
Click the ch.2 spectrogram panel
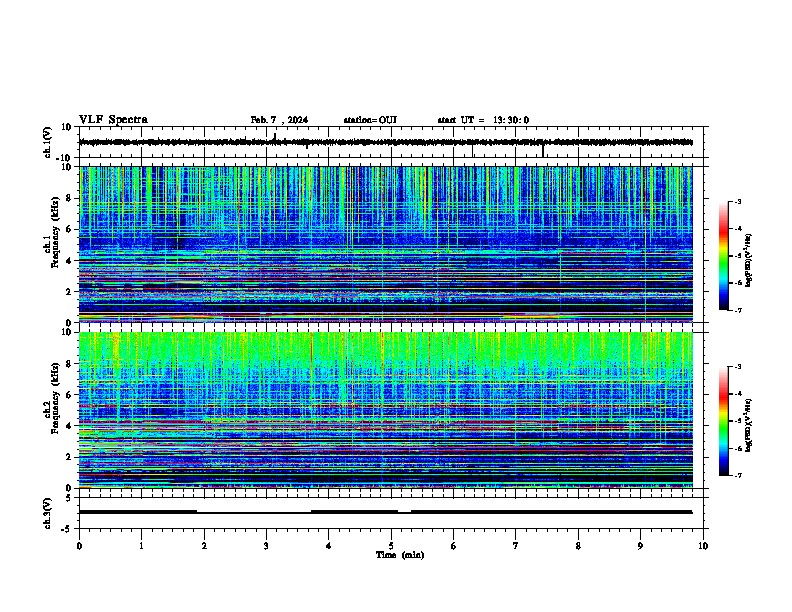pyautogui.click(x=386, y=410)
